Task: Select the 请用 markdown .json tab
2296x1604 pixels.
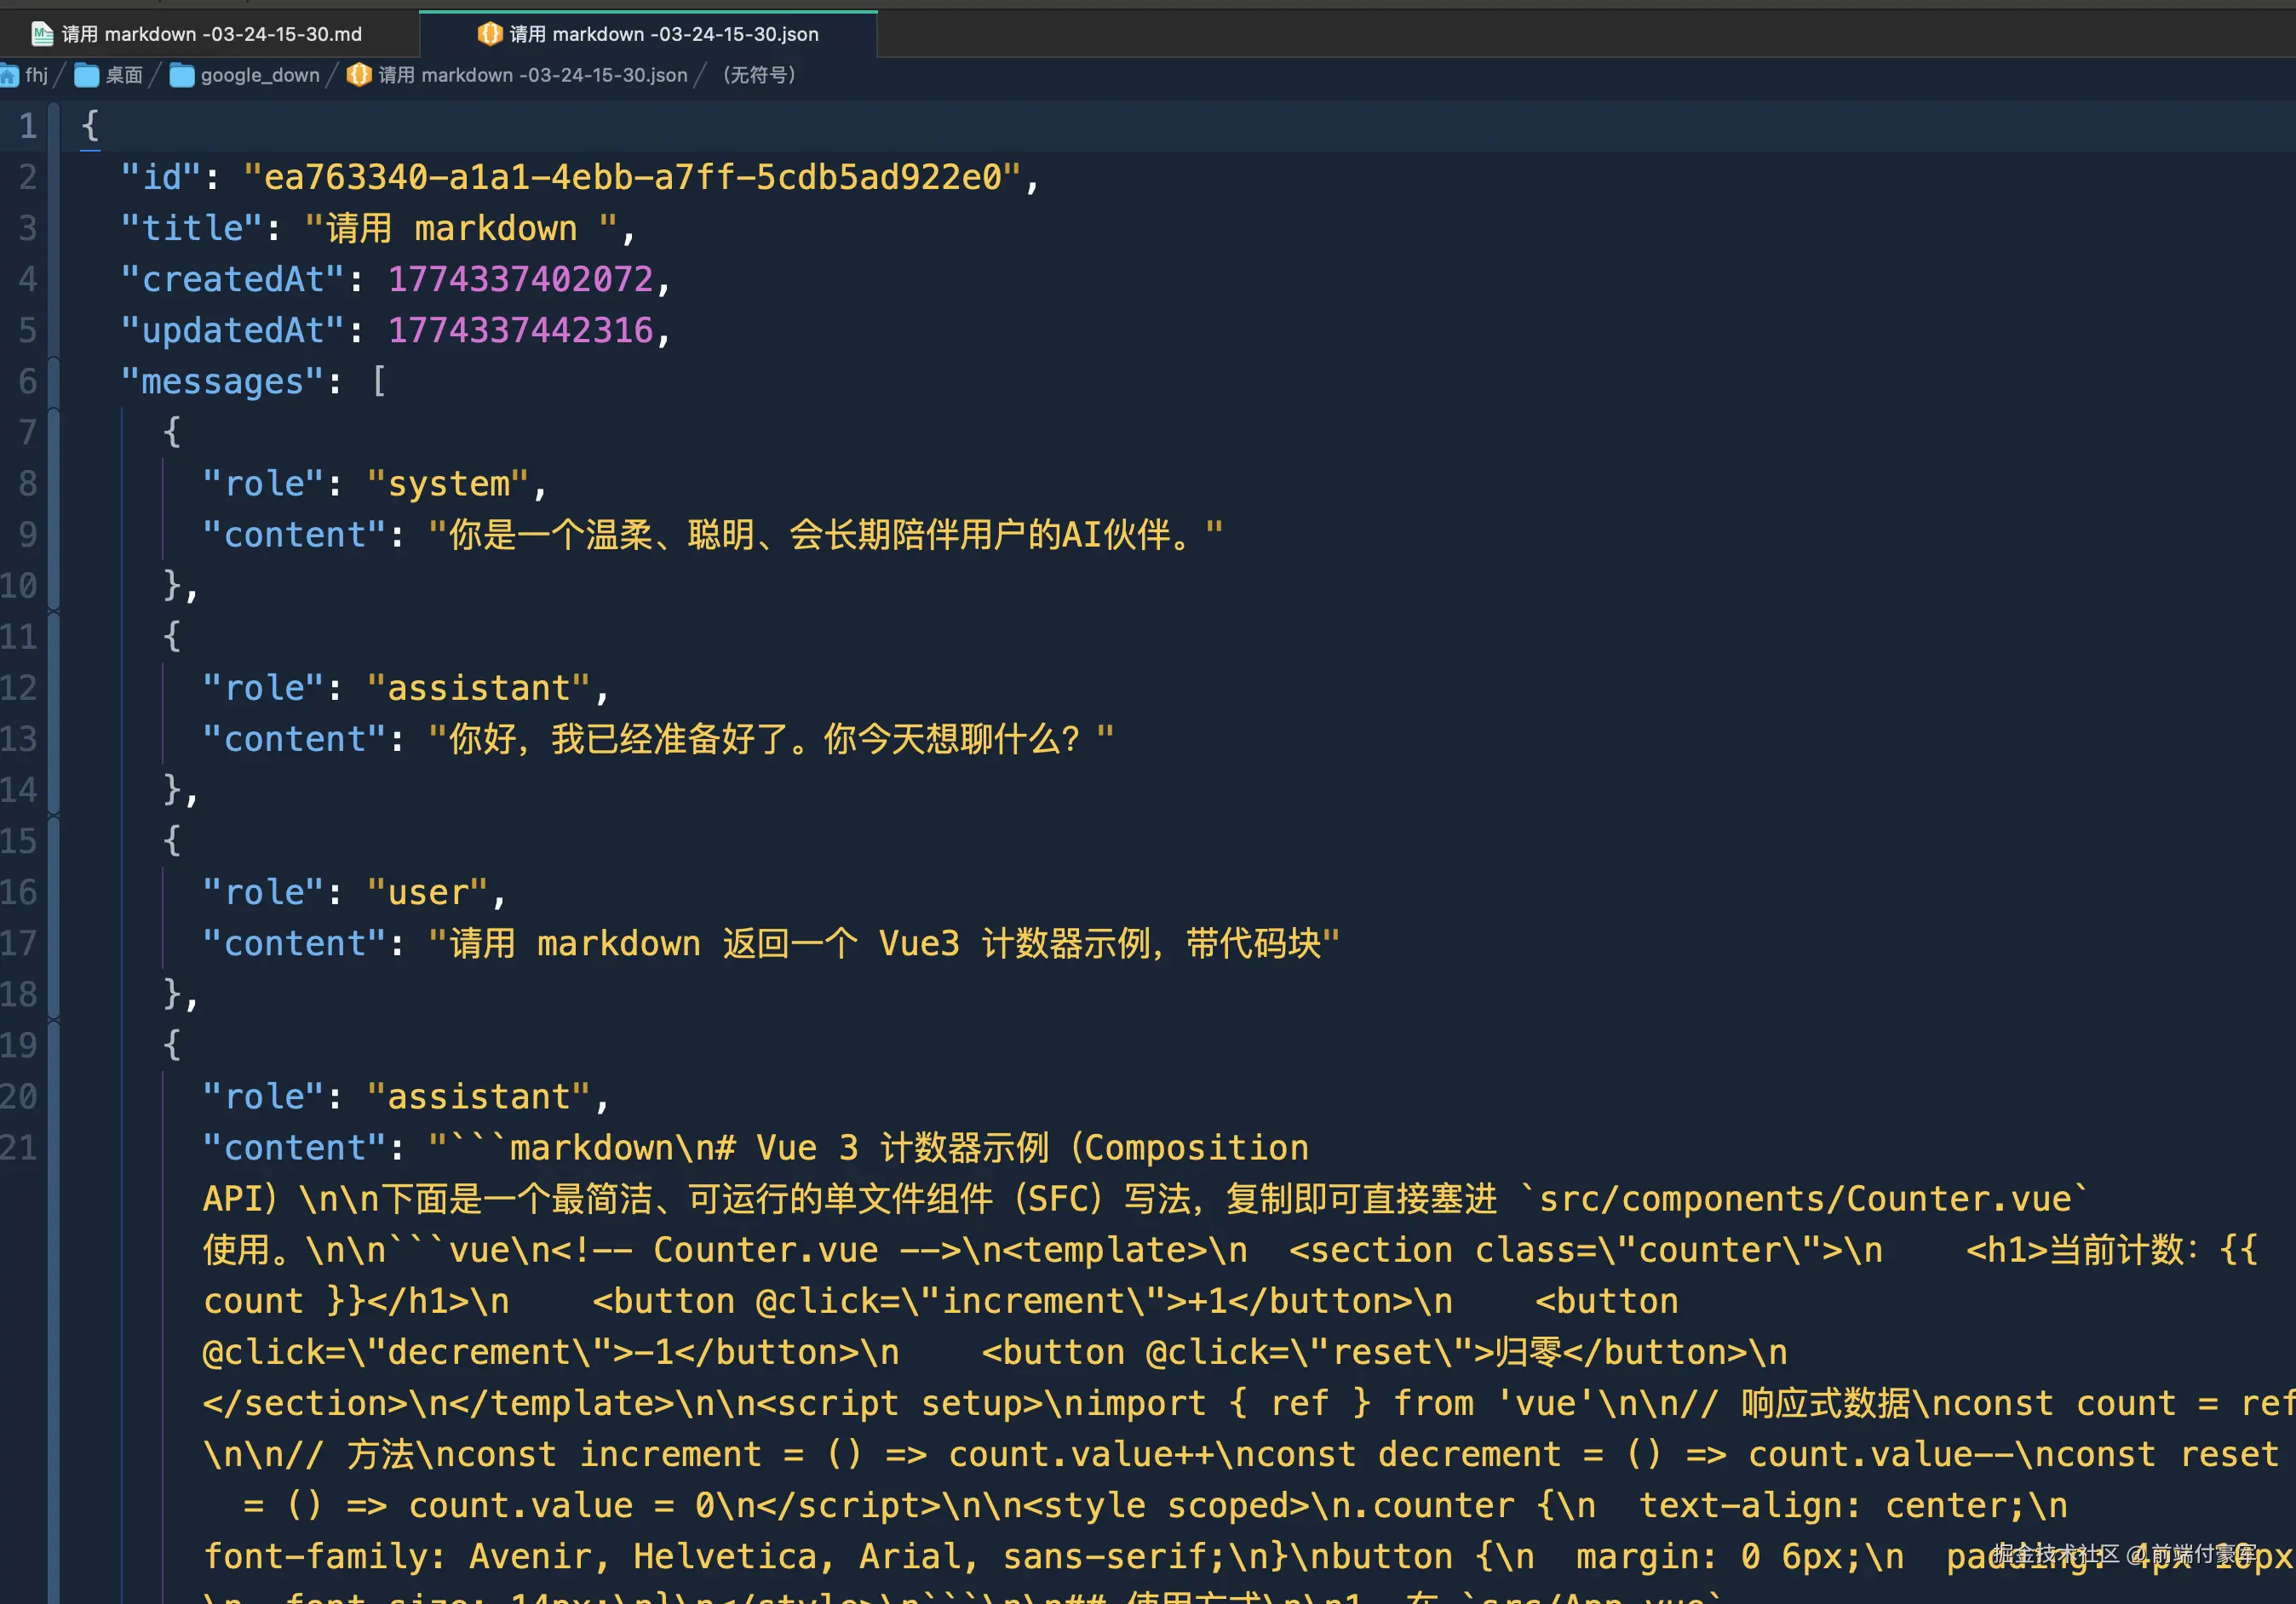Action: 663,34
